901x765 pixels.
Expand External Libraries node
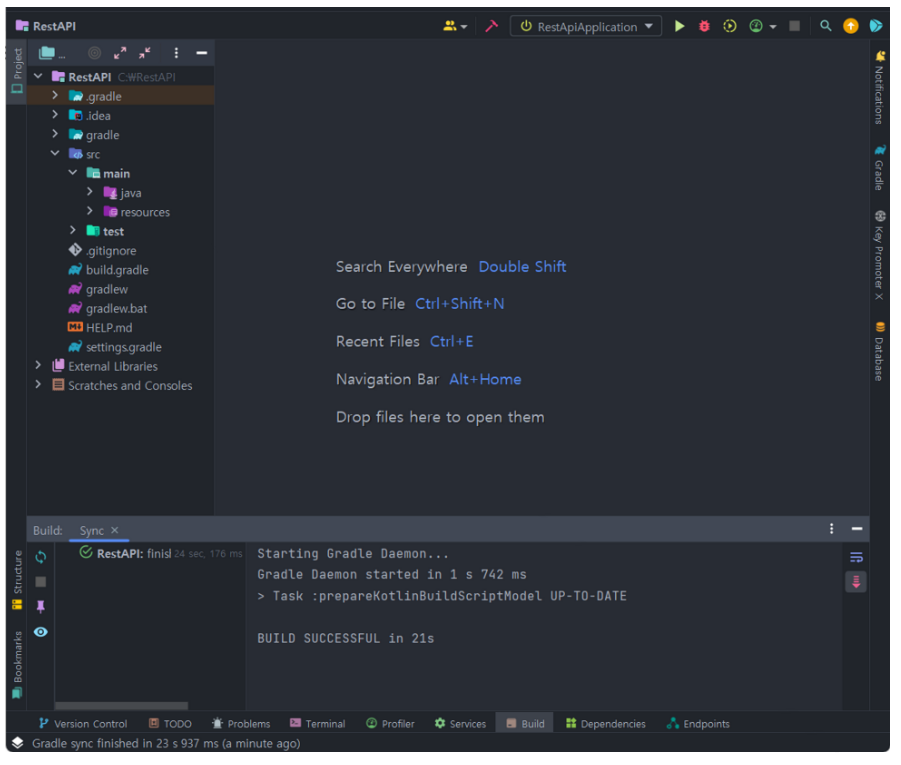pos(38,367)
